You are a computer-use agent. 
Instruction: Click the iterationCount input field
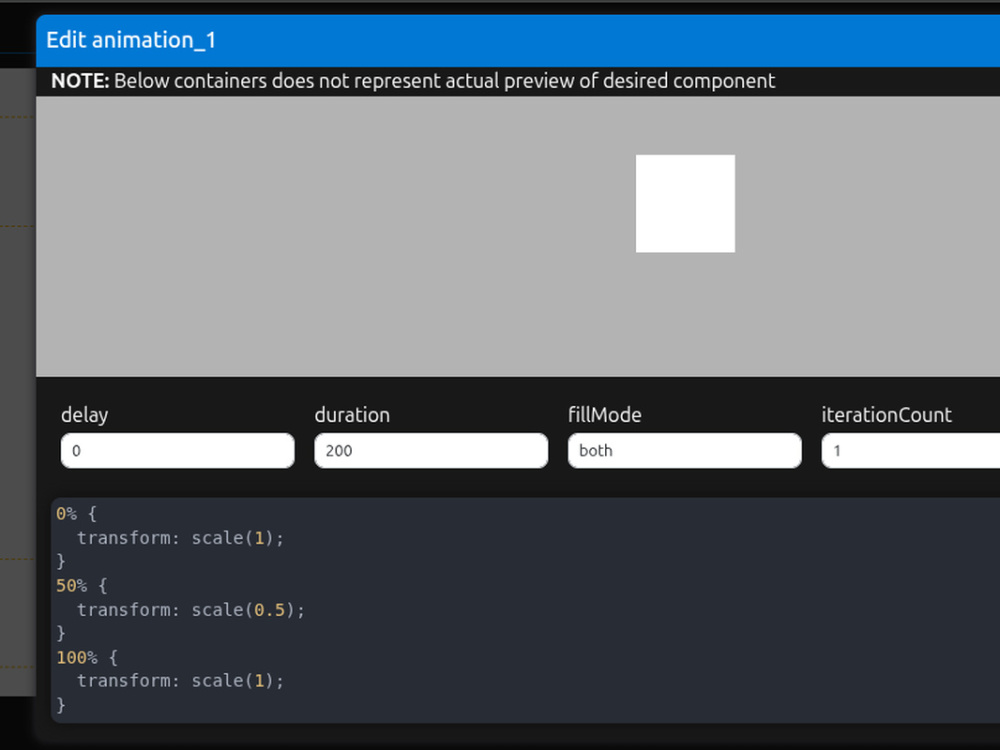[911, 451]
